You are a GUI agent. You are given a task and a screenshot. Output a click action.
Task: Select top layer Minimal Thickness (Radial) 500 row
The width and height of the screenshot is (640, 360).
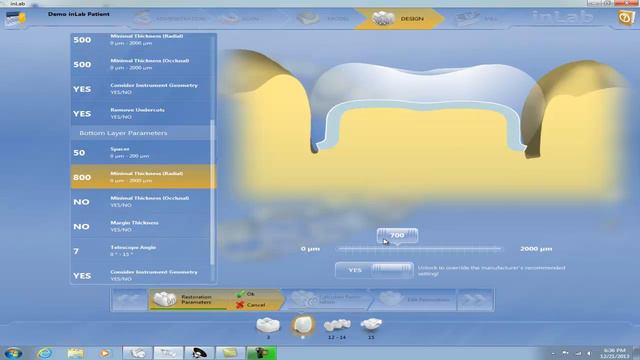click(x=142, y=40)
